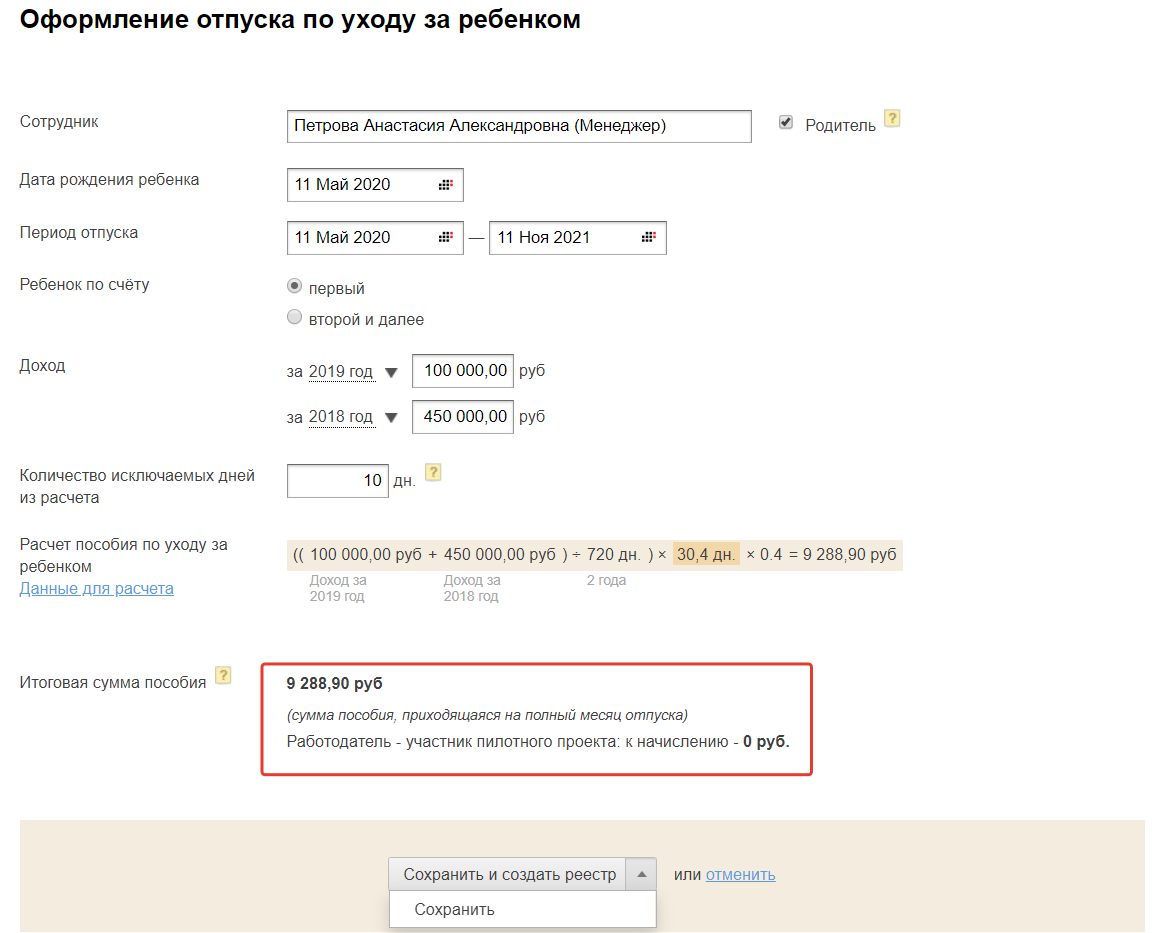Screen dimensions: 1159x933
Task: Click the 'отменить' link
Action: [x=740, y=875]
